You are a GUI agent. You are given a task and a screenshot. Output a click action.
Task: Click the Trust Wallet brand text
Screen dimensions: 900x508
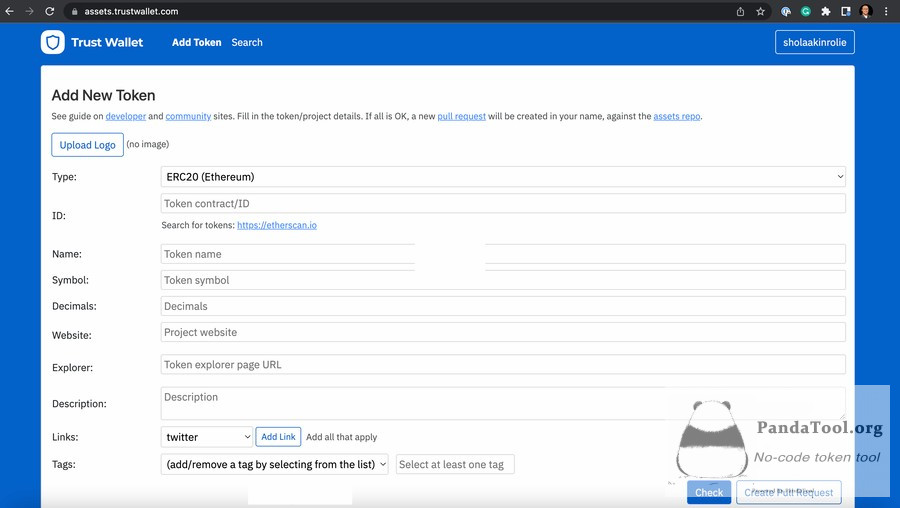click(x=107, y=42)
